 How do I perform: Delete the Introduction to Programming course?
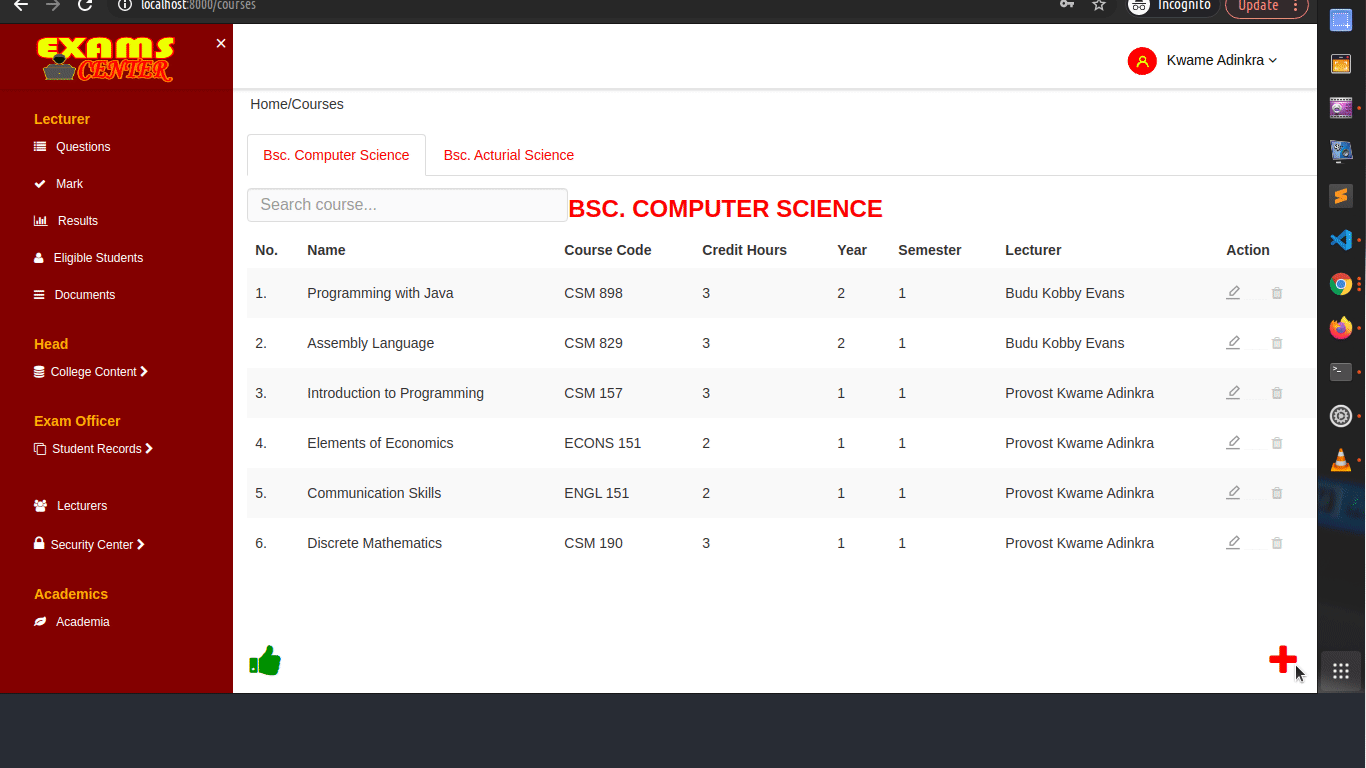(1277, 393)
